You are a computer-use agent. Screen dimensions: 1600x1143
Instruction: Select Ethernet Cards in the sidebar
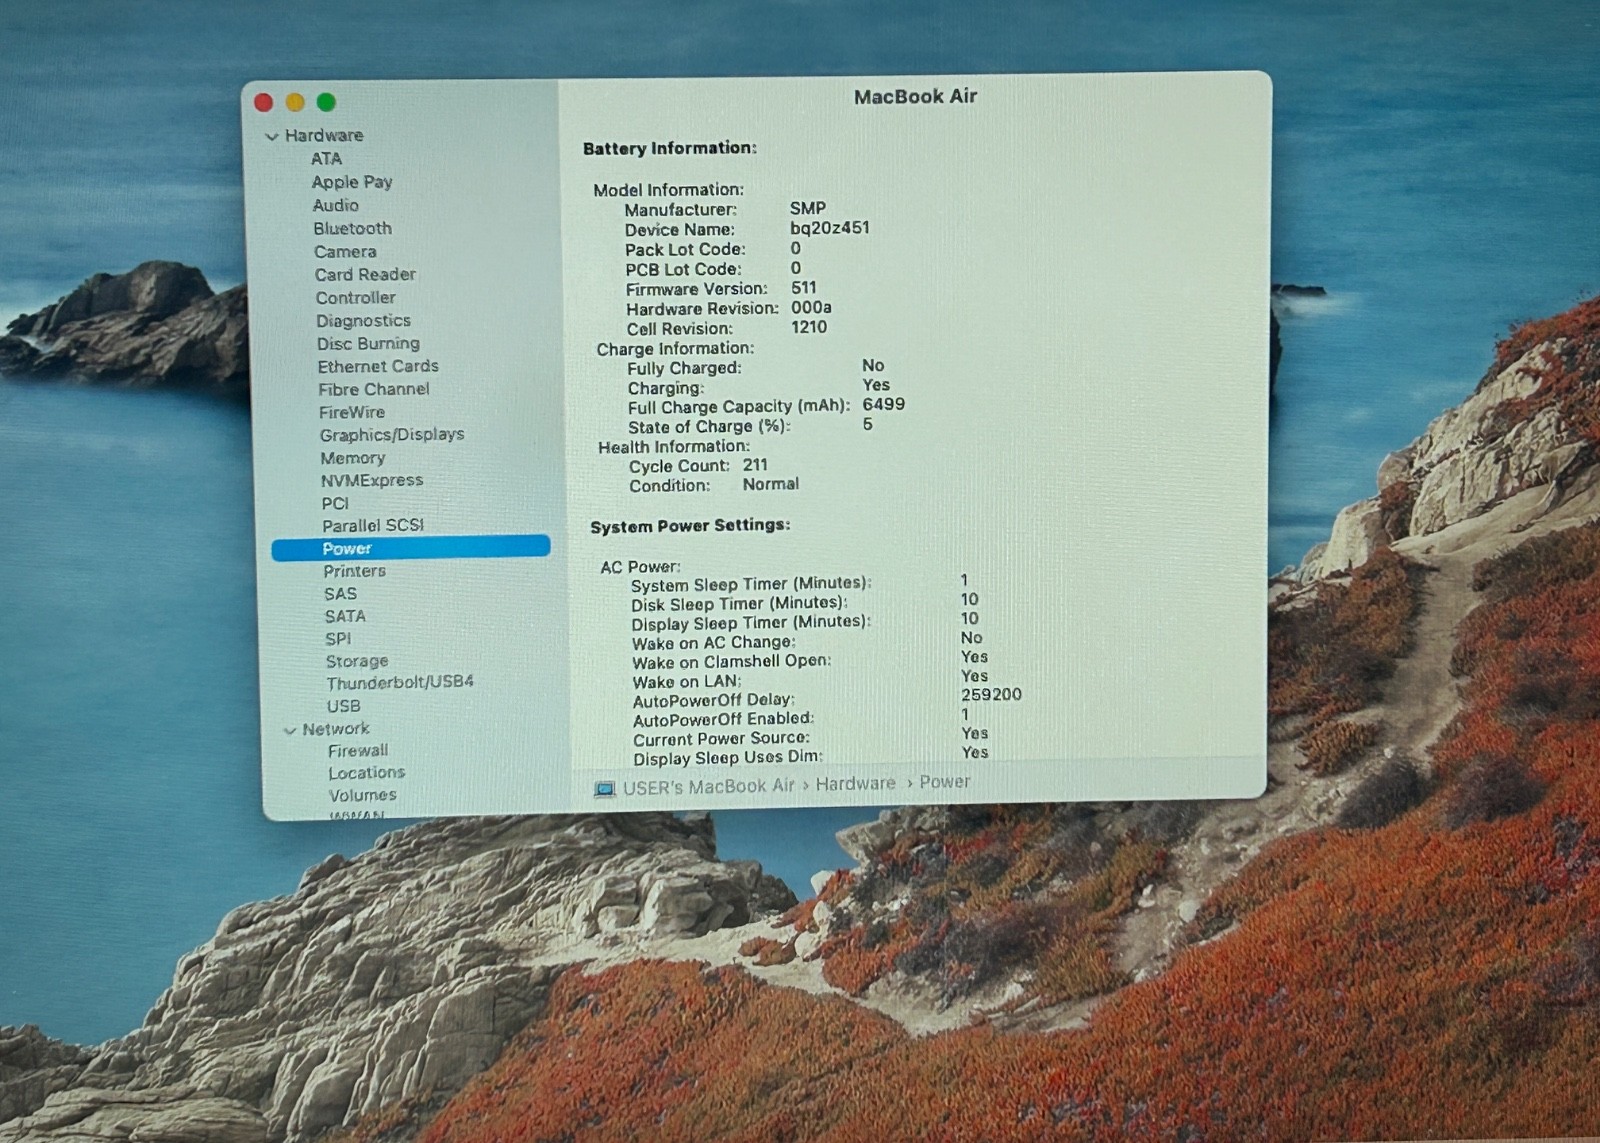tap(378, 367)
